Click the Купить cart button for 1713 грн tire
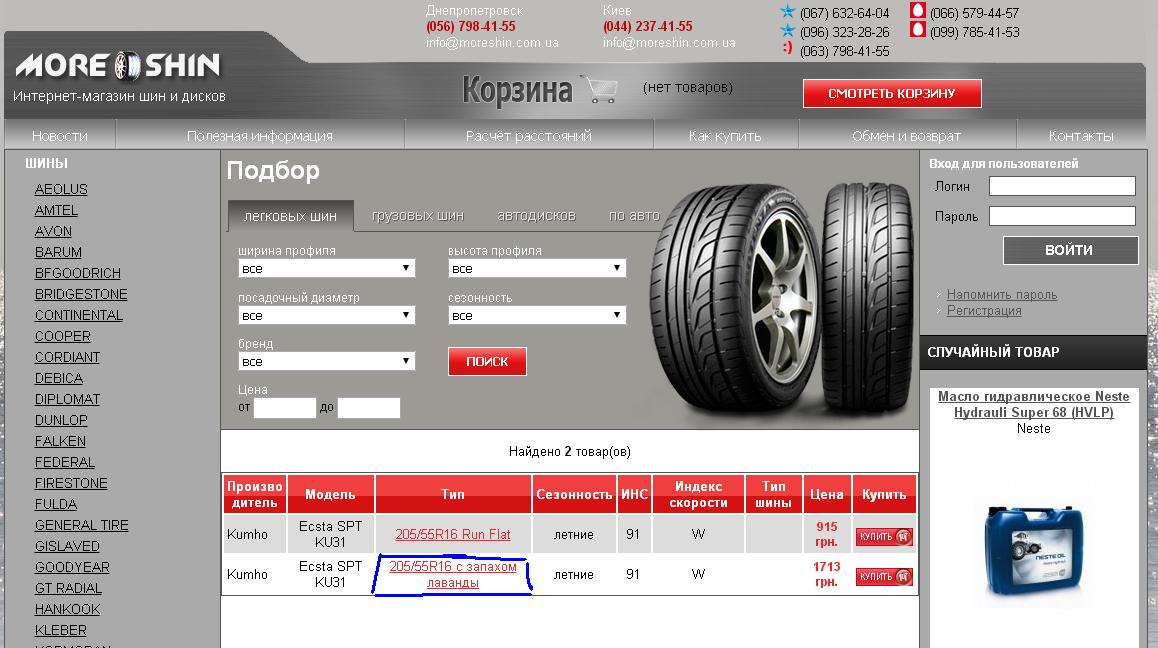 [x=884, y=577]
